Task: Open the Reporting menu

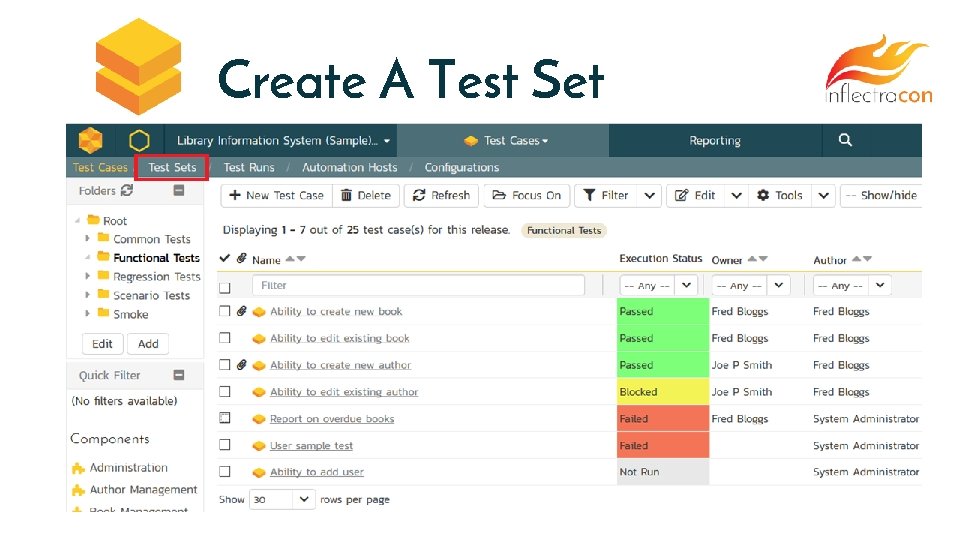Action: (714, 140)
